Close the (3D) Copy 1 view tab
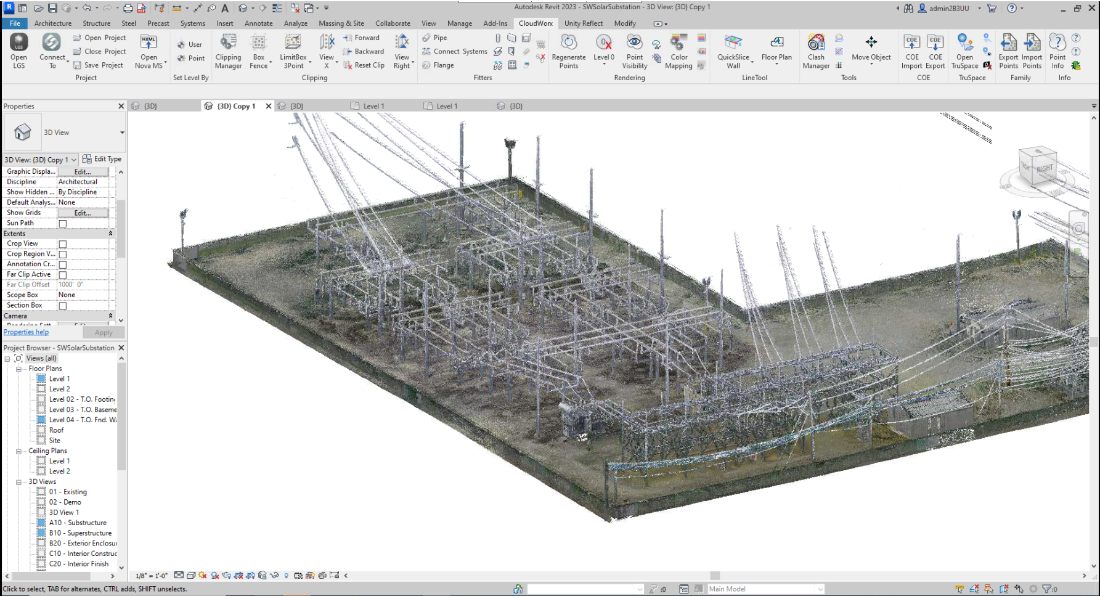Screen dimensions: 1100x596 [x=268, y=107]
